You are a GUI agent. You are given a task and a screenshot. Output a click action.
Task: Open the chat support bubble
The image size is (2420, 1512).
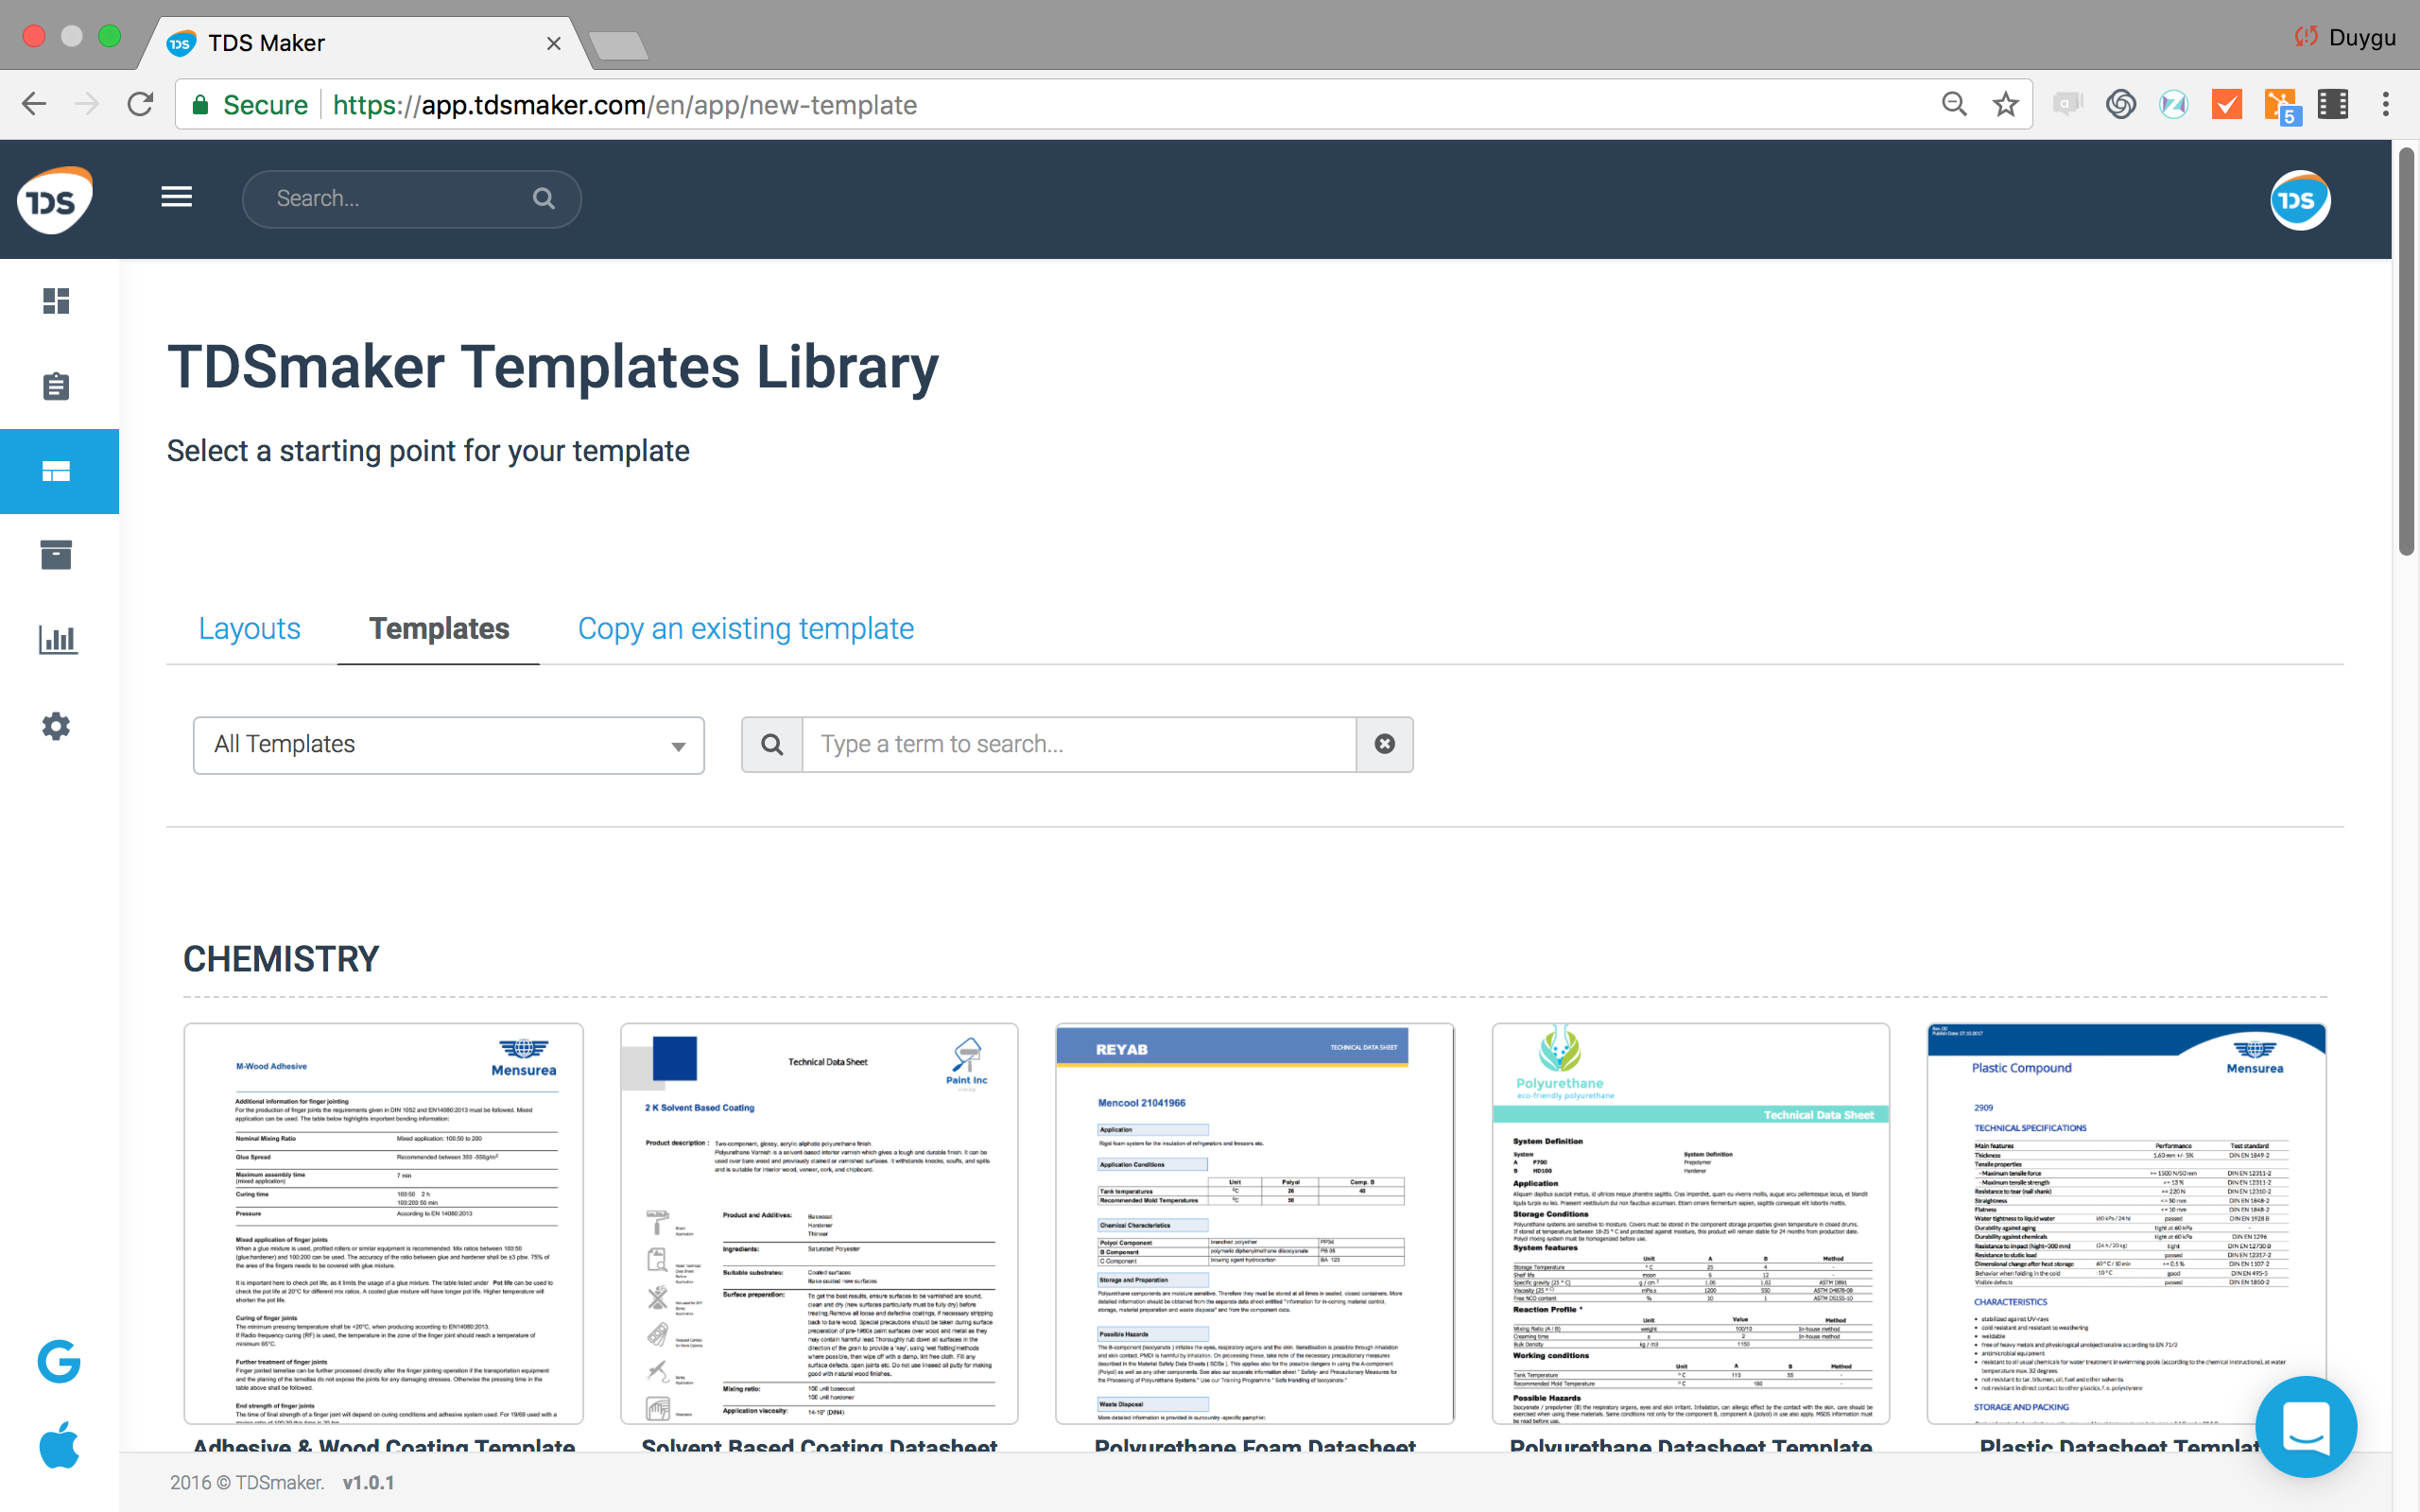coord(2305,1426)
